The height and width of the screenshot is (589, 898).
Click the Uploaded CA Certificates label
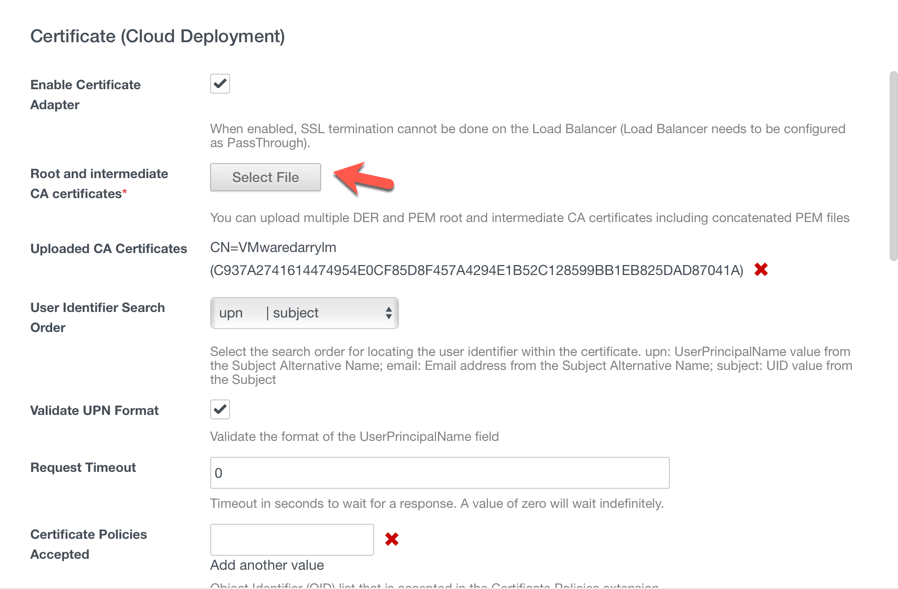[108, 249]
